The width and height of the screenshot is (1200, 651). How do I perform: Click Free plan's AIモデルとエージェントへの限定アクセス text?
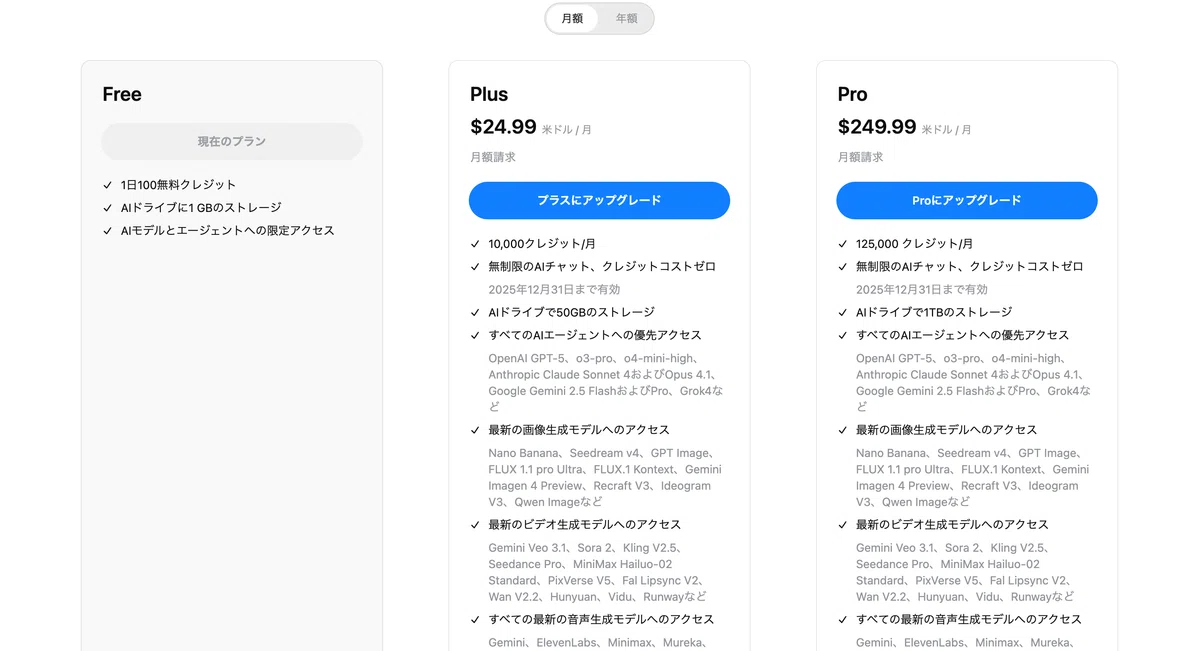pos(227,231)
